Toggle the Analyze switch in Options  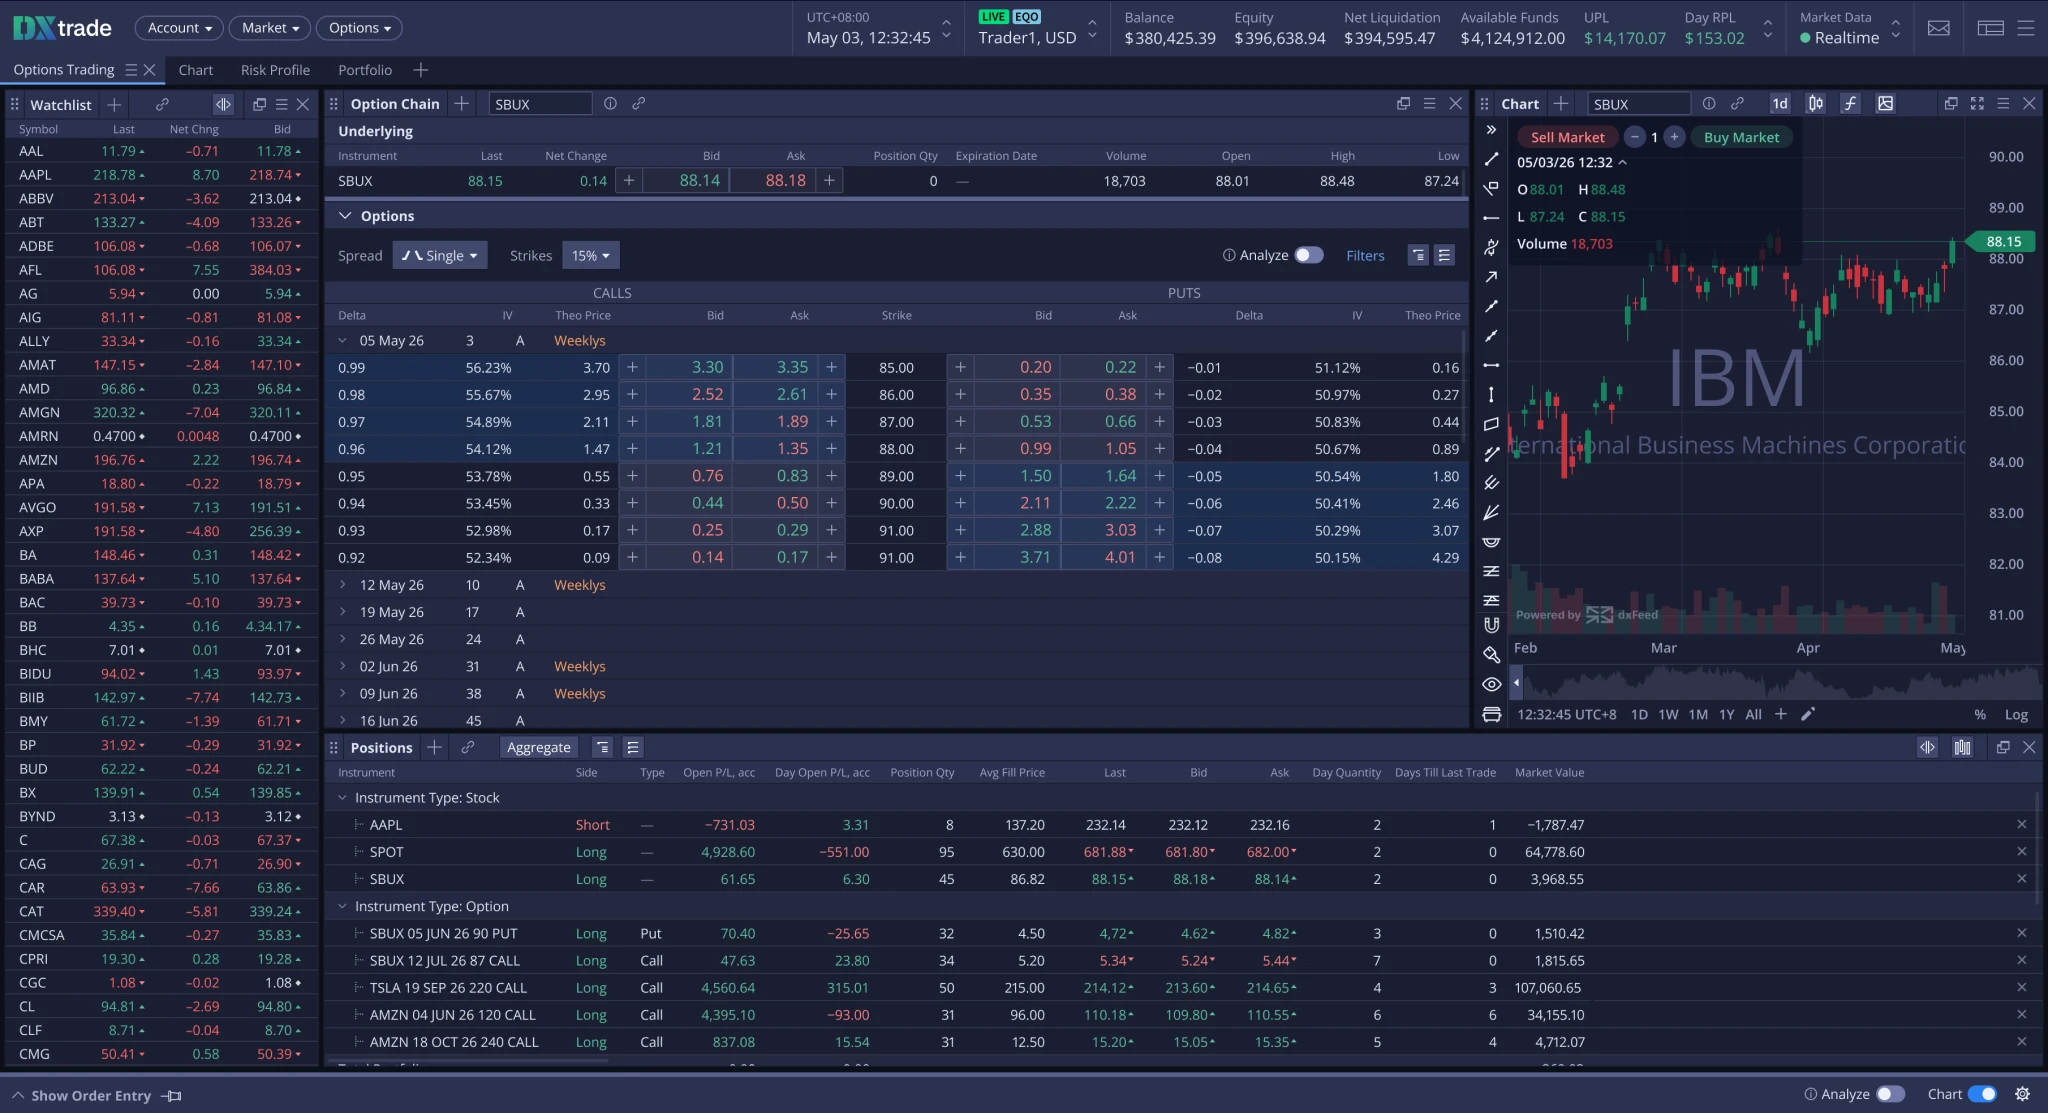click(x=1308, y=255)
